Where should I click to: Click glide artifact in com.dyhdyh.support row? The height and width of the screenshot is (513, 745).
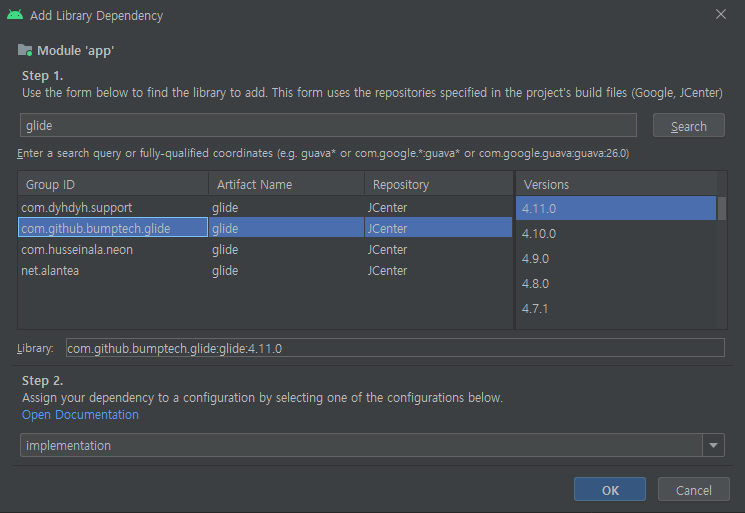click(225, 208)
